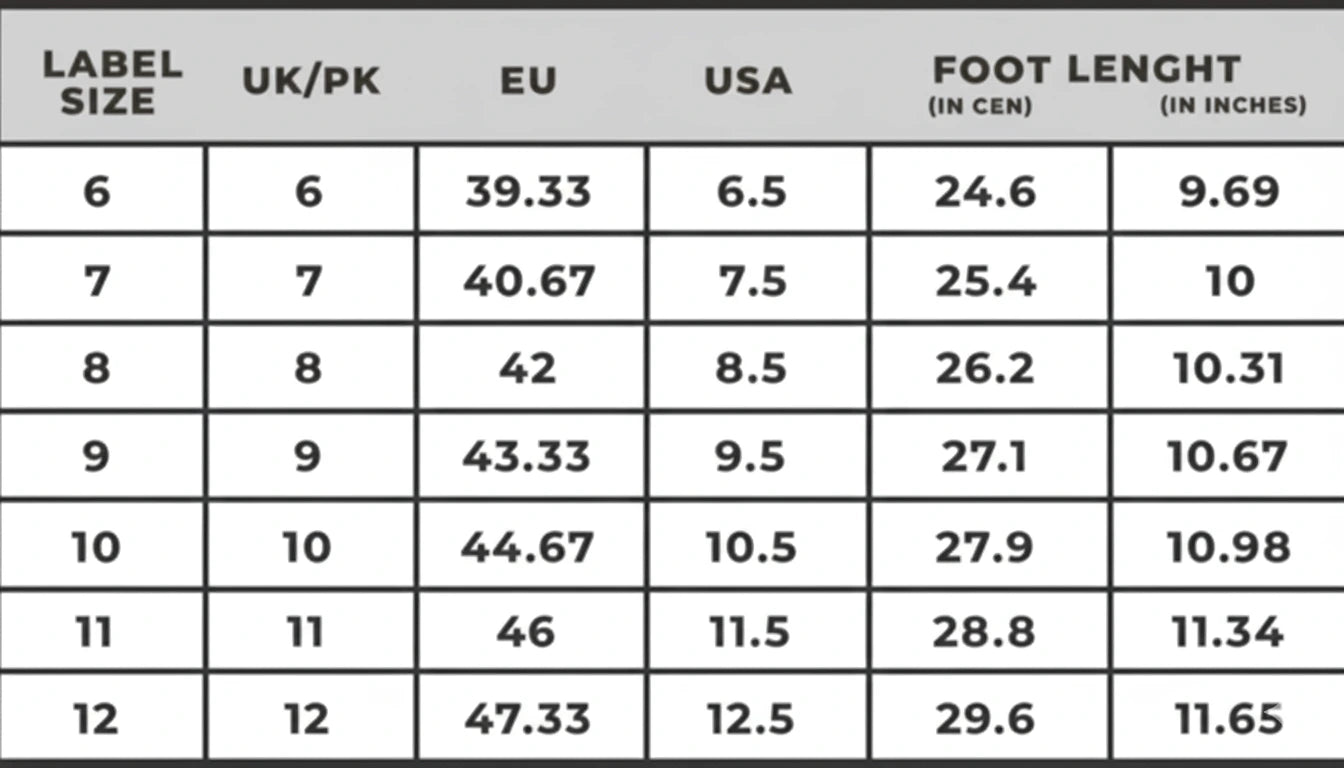Click the EU size 47.33 cell

528,719
